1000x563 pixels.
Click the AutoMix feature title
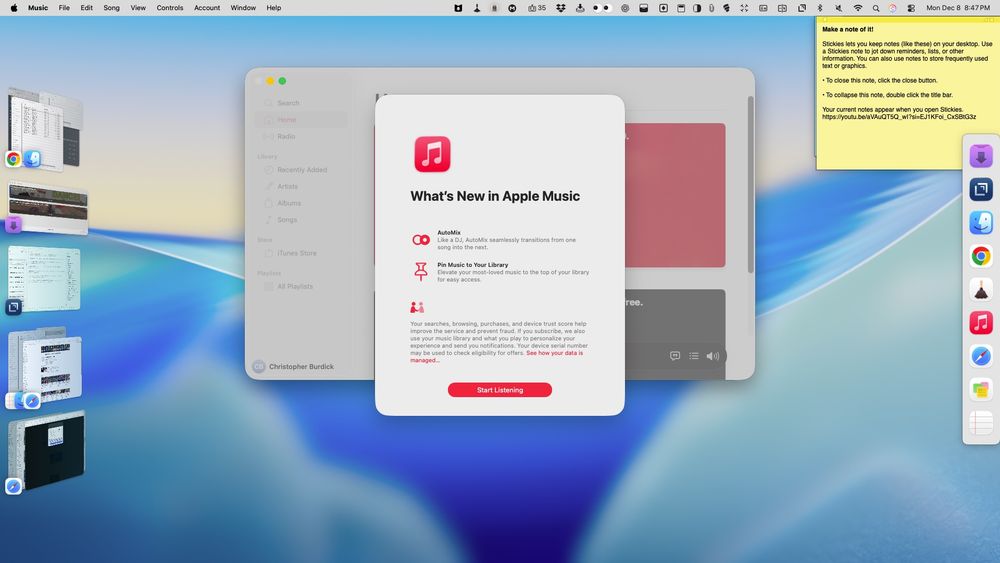coord(449,233)
